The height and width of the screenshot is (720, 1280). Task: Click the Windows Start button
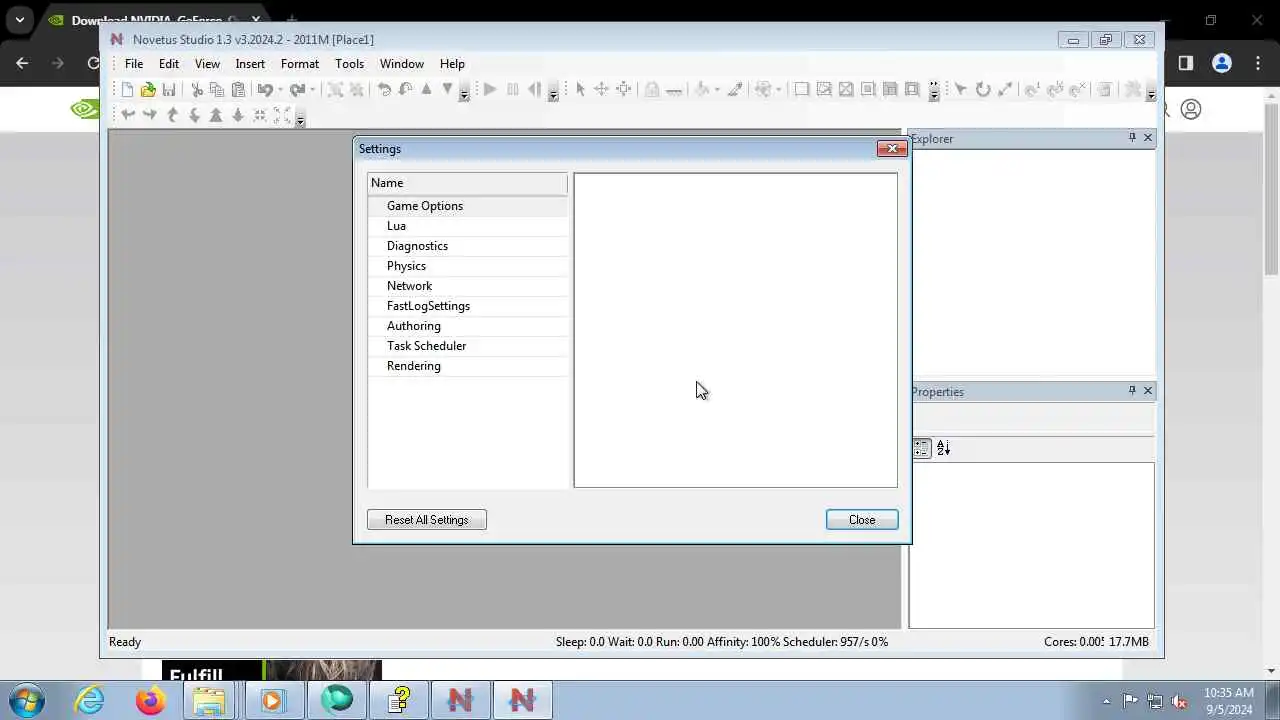pos(27,700)
